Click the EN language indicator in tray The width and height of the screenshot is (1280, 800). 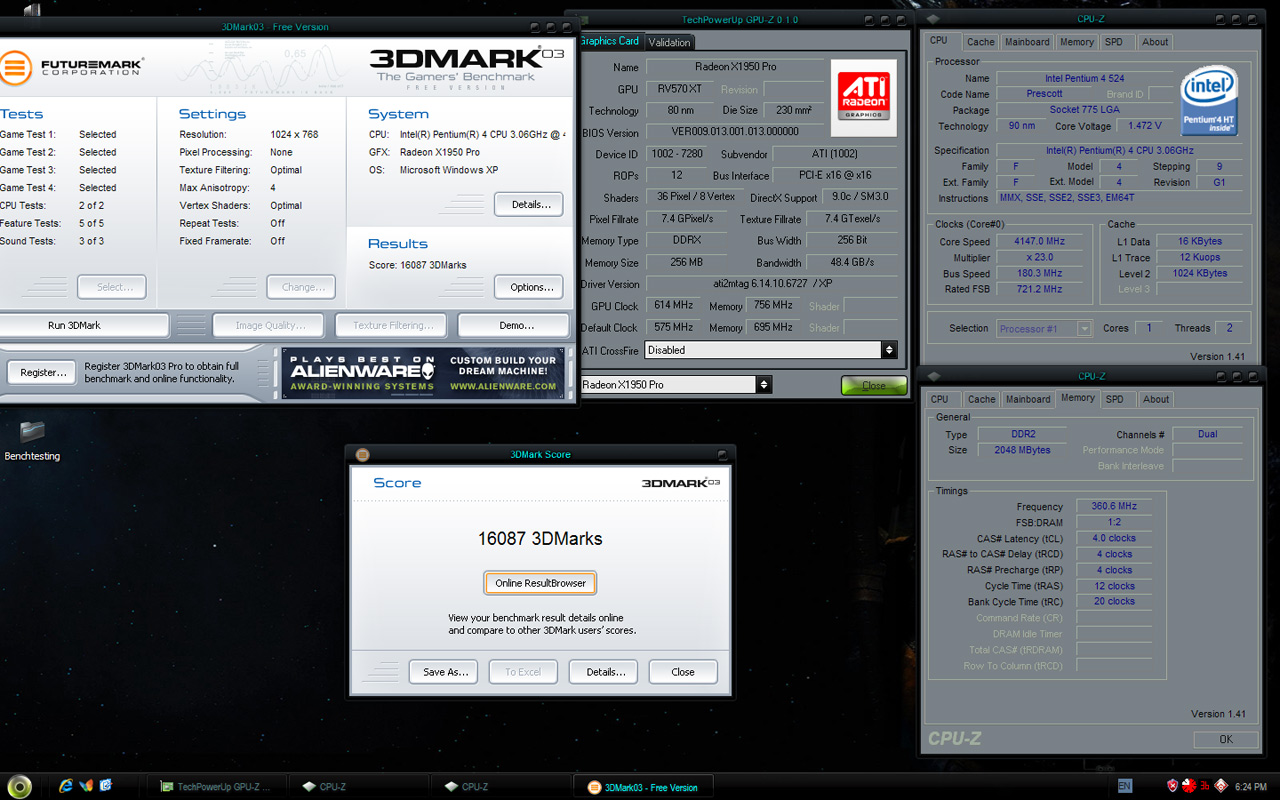[1125, 786]
